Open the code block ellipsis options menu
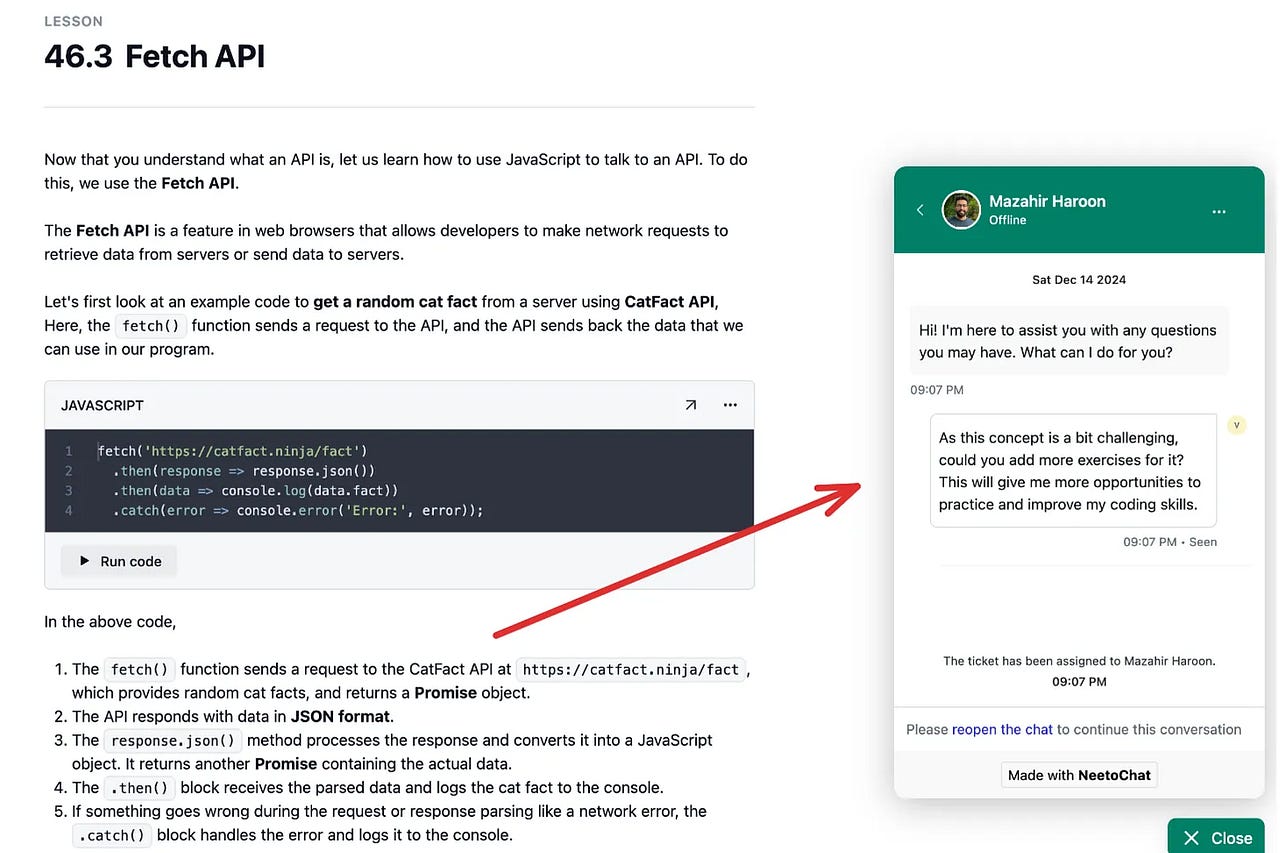This screenshot has width=1280, height=853. 730,405
